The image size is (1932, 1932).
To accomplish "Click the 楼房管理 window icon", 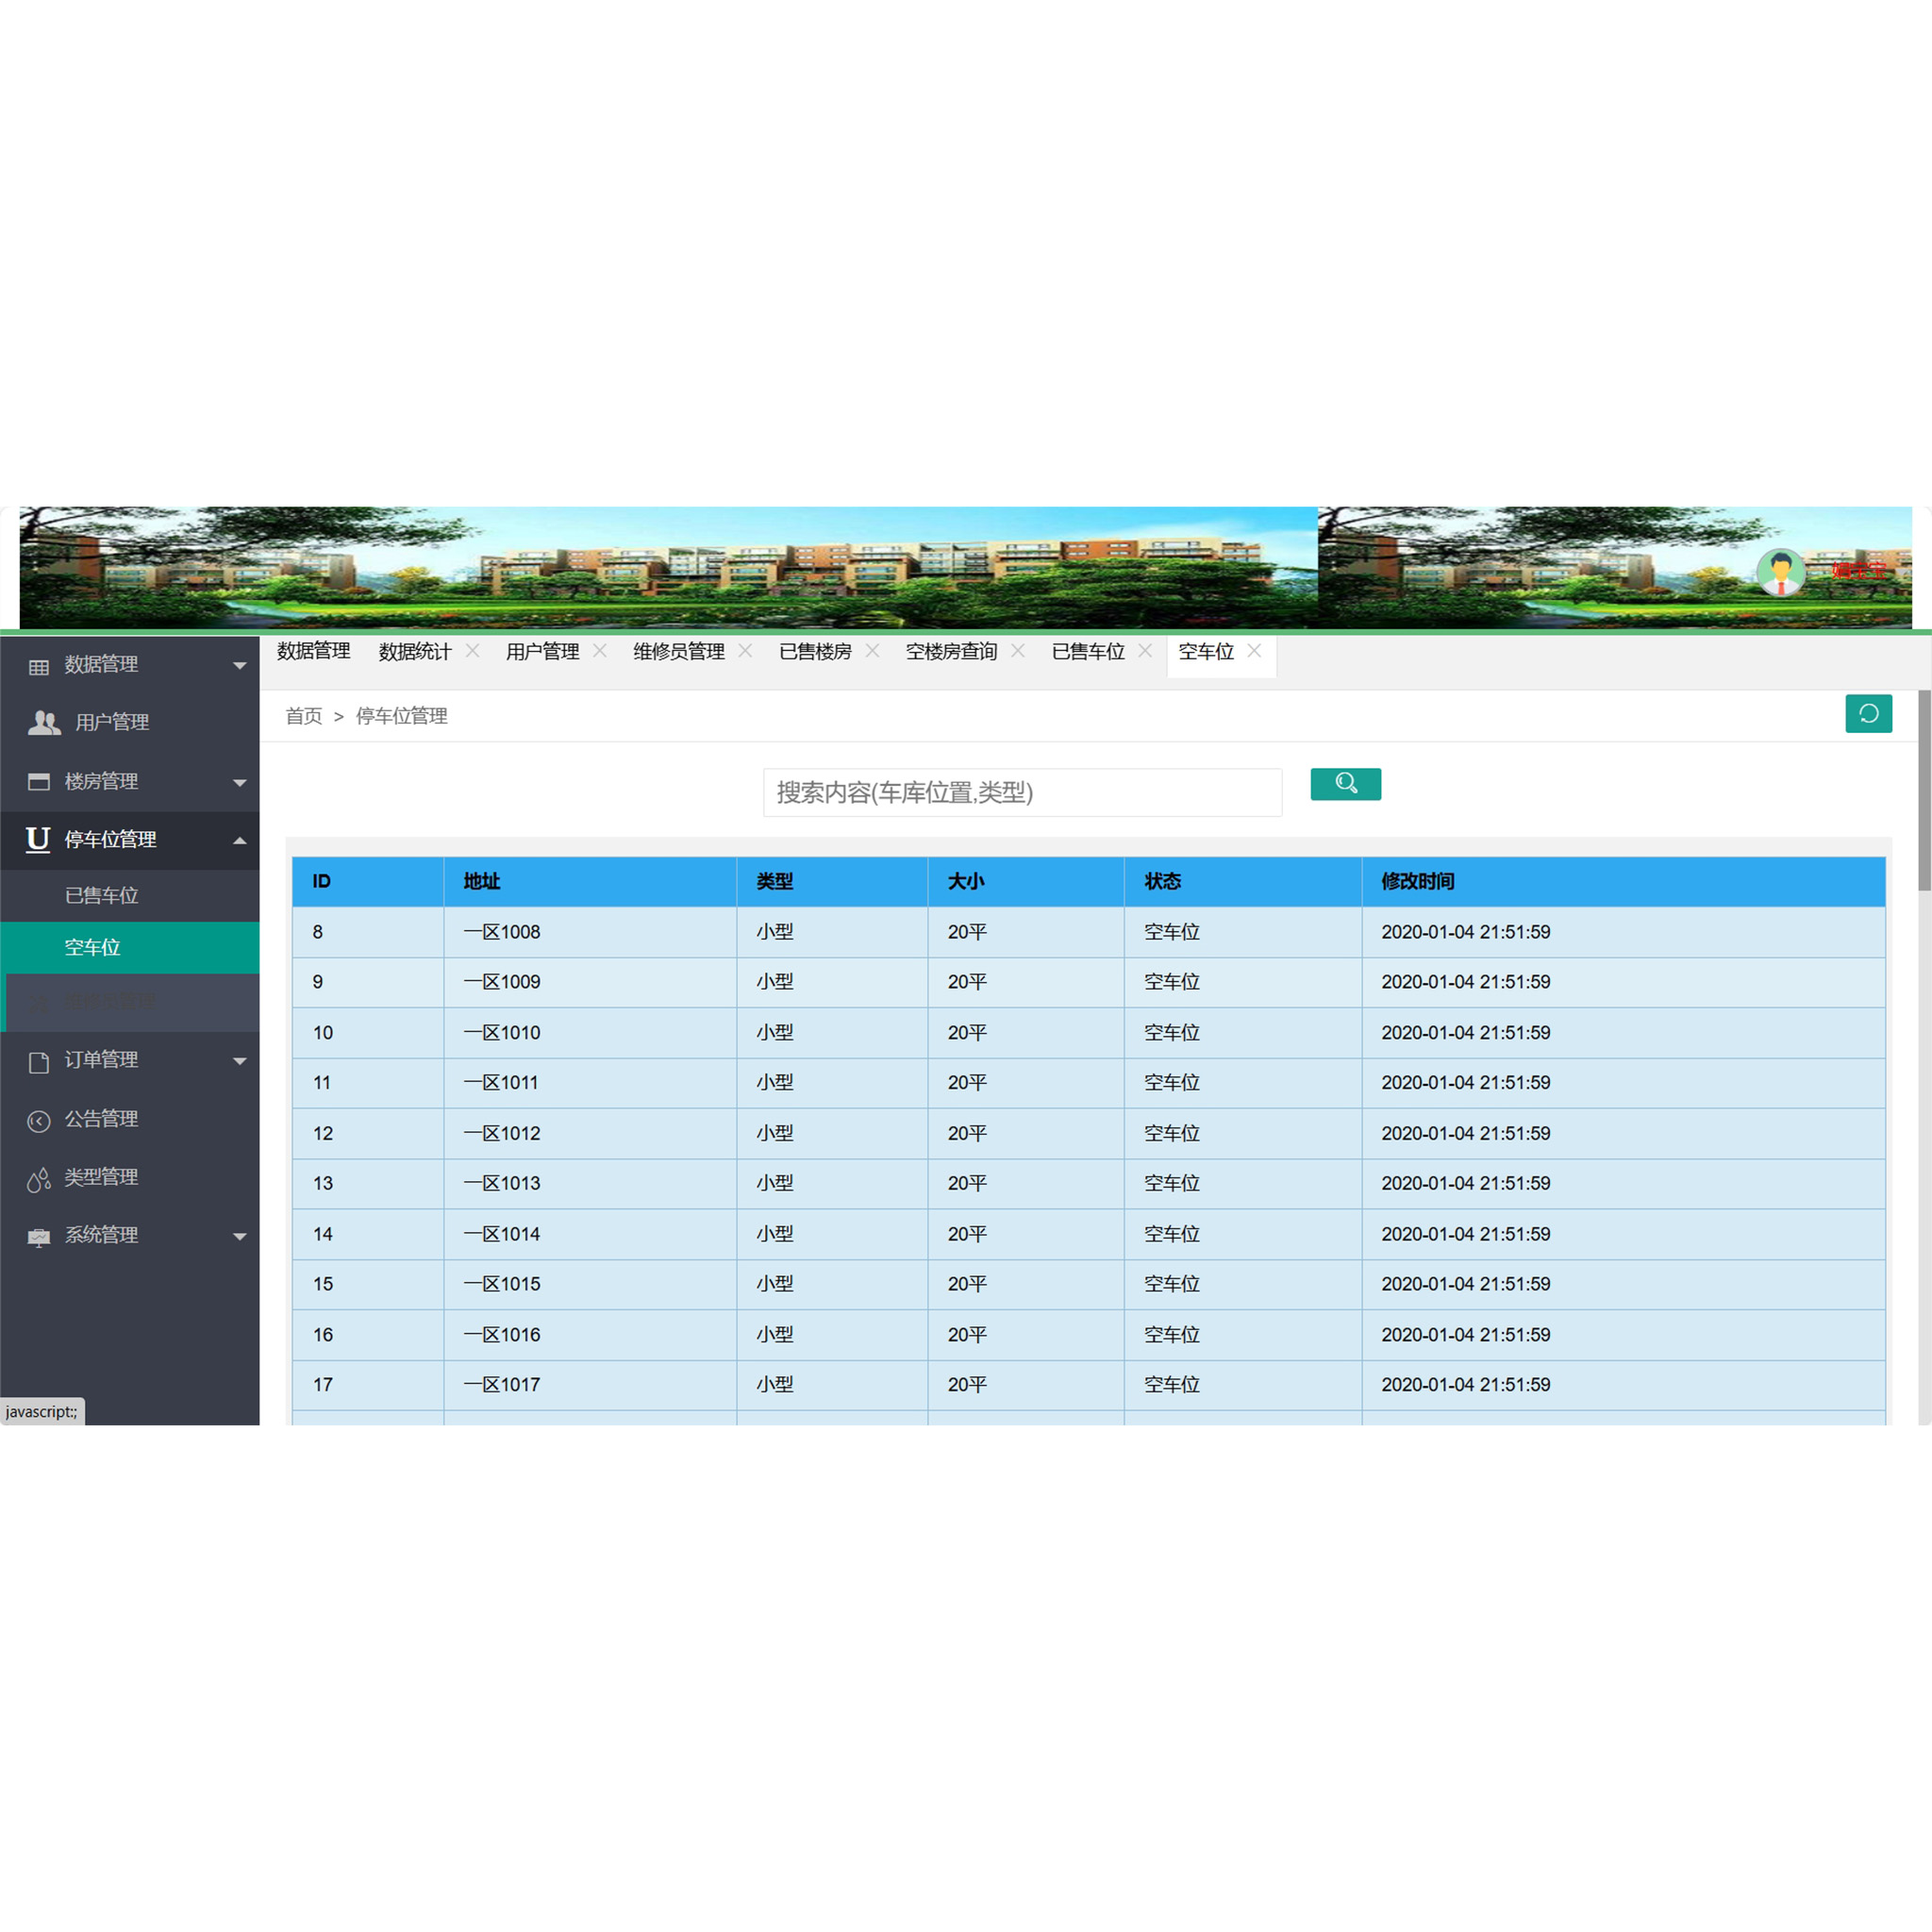I will point(38,782).
